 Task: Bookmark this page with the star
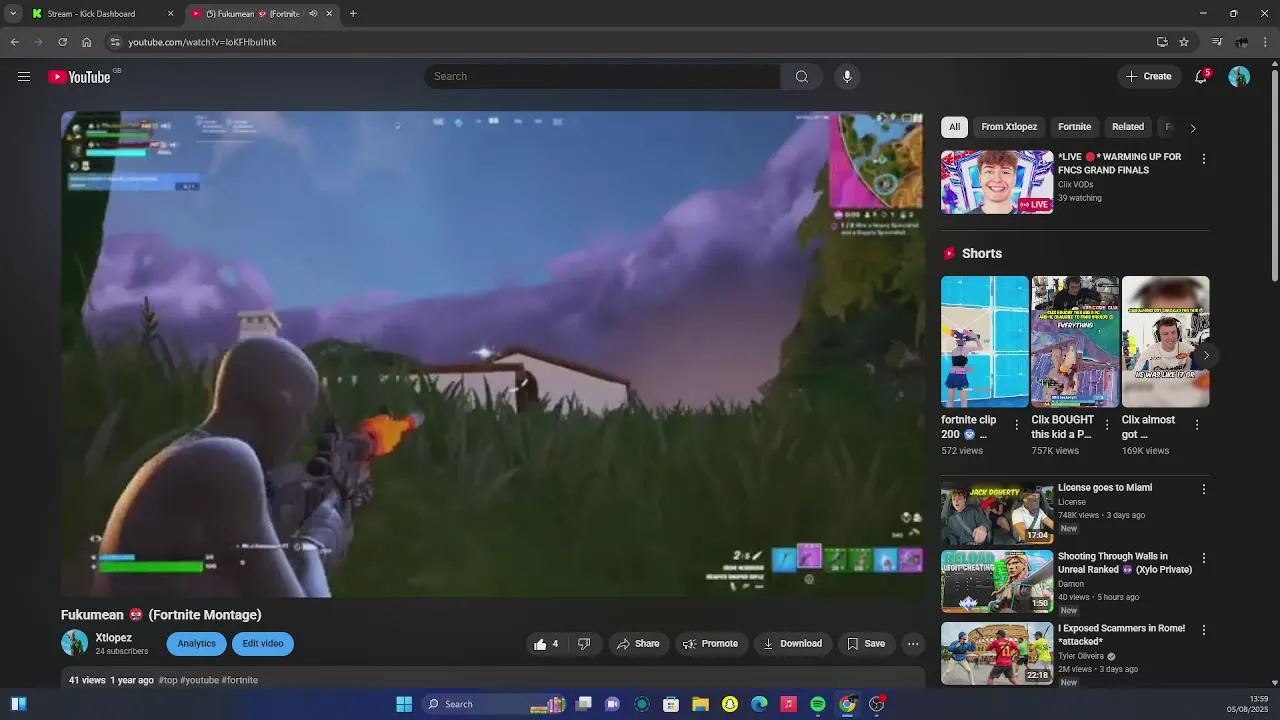click(1184, 42)
